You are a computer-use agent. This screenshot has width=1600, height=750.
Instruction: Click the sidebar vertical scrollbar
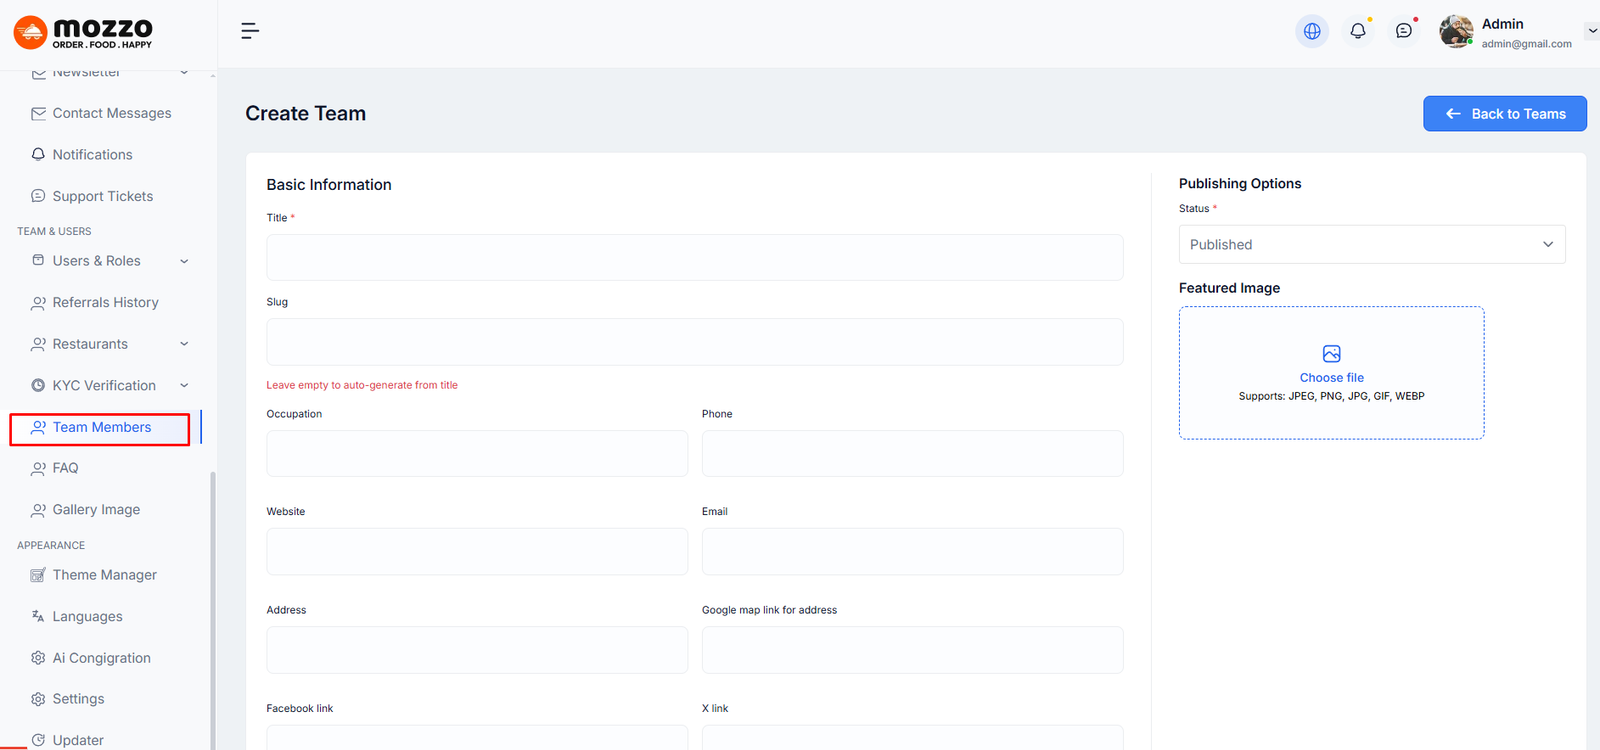pyautogui.click(x=212, y=600)
